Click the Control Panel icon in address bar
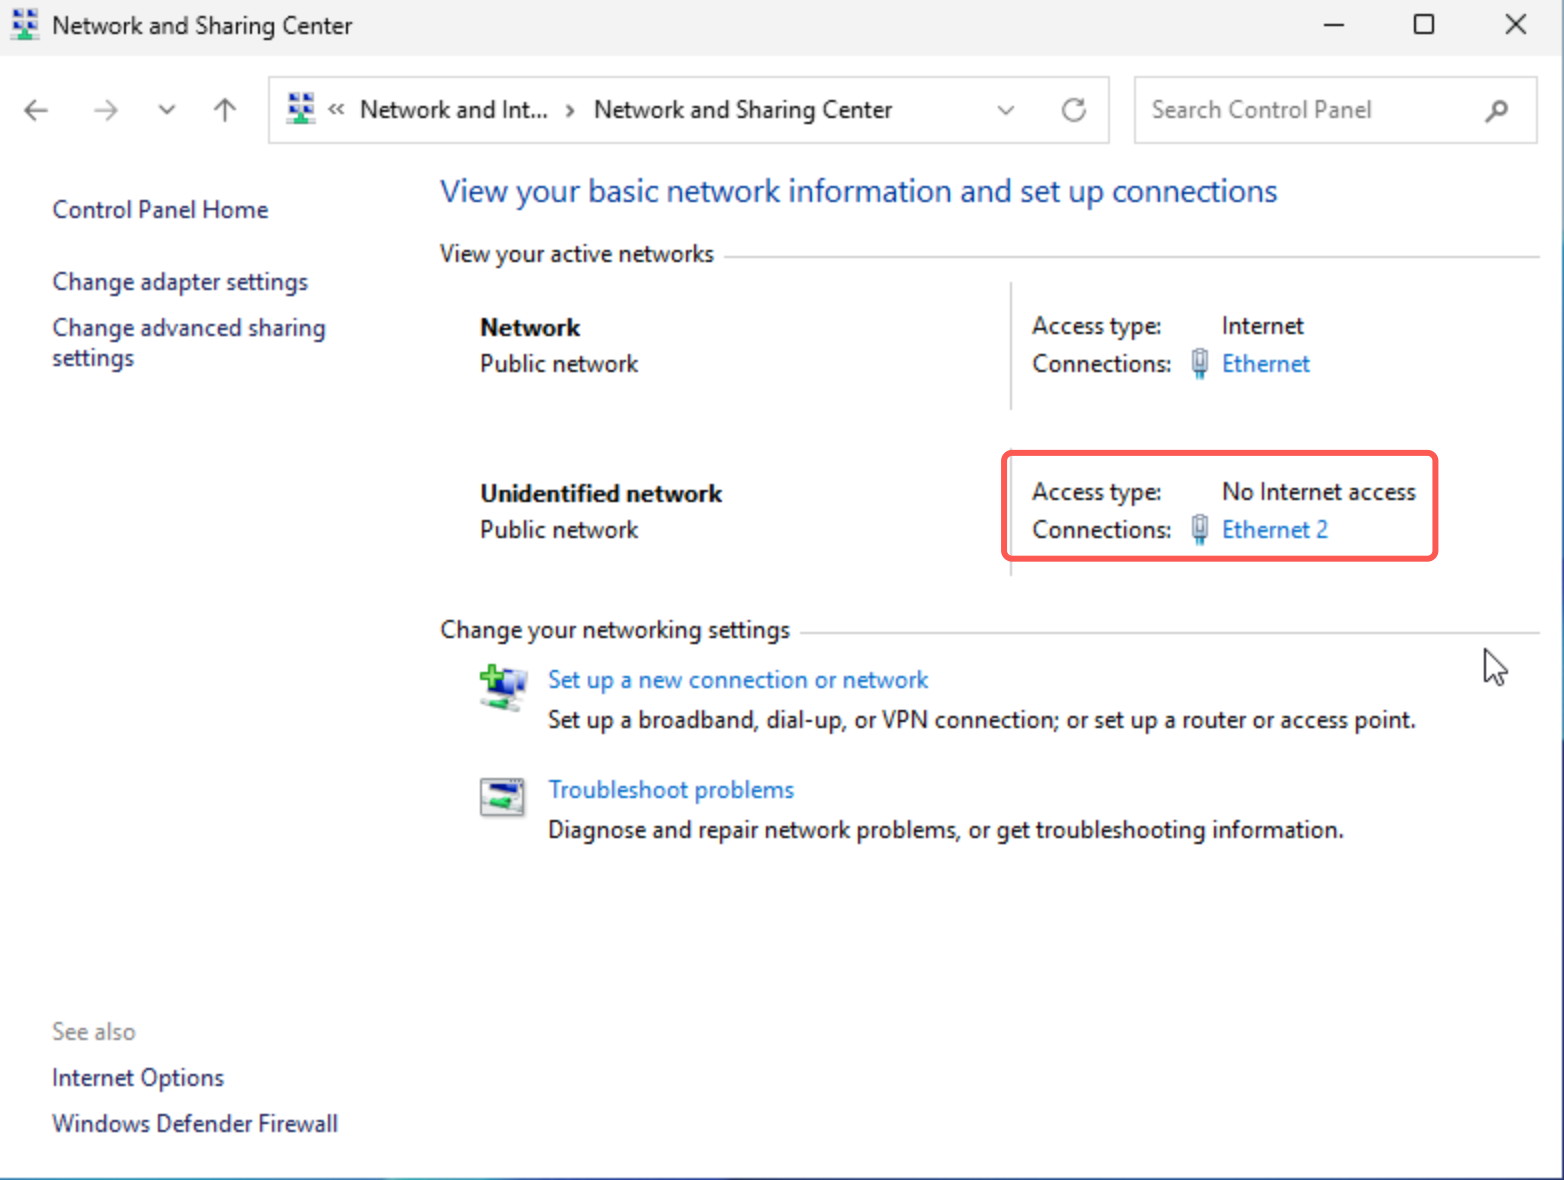 coord(300,108)
